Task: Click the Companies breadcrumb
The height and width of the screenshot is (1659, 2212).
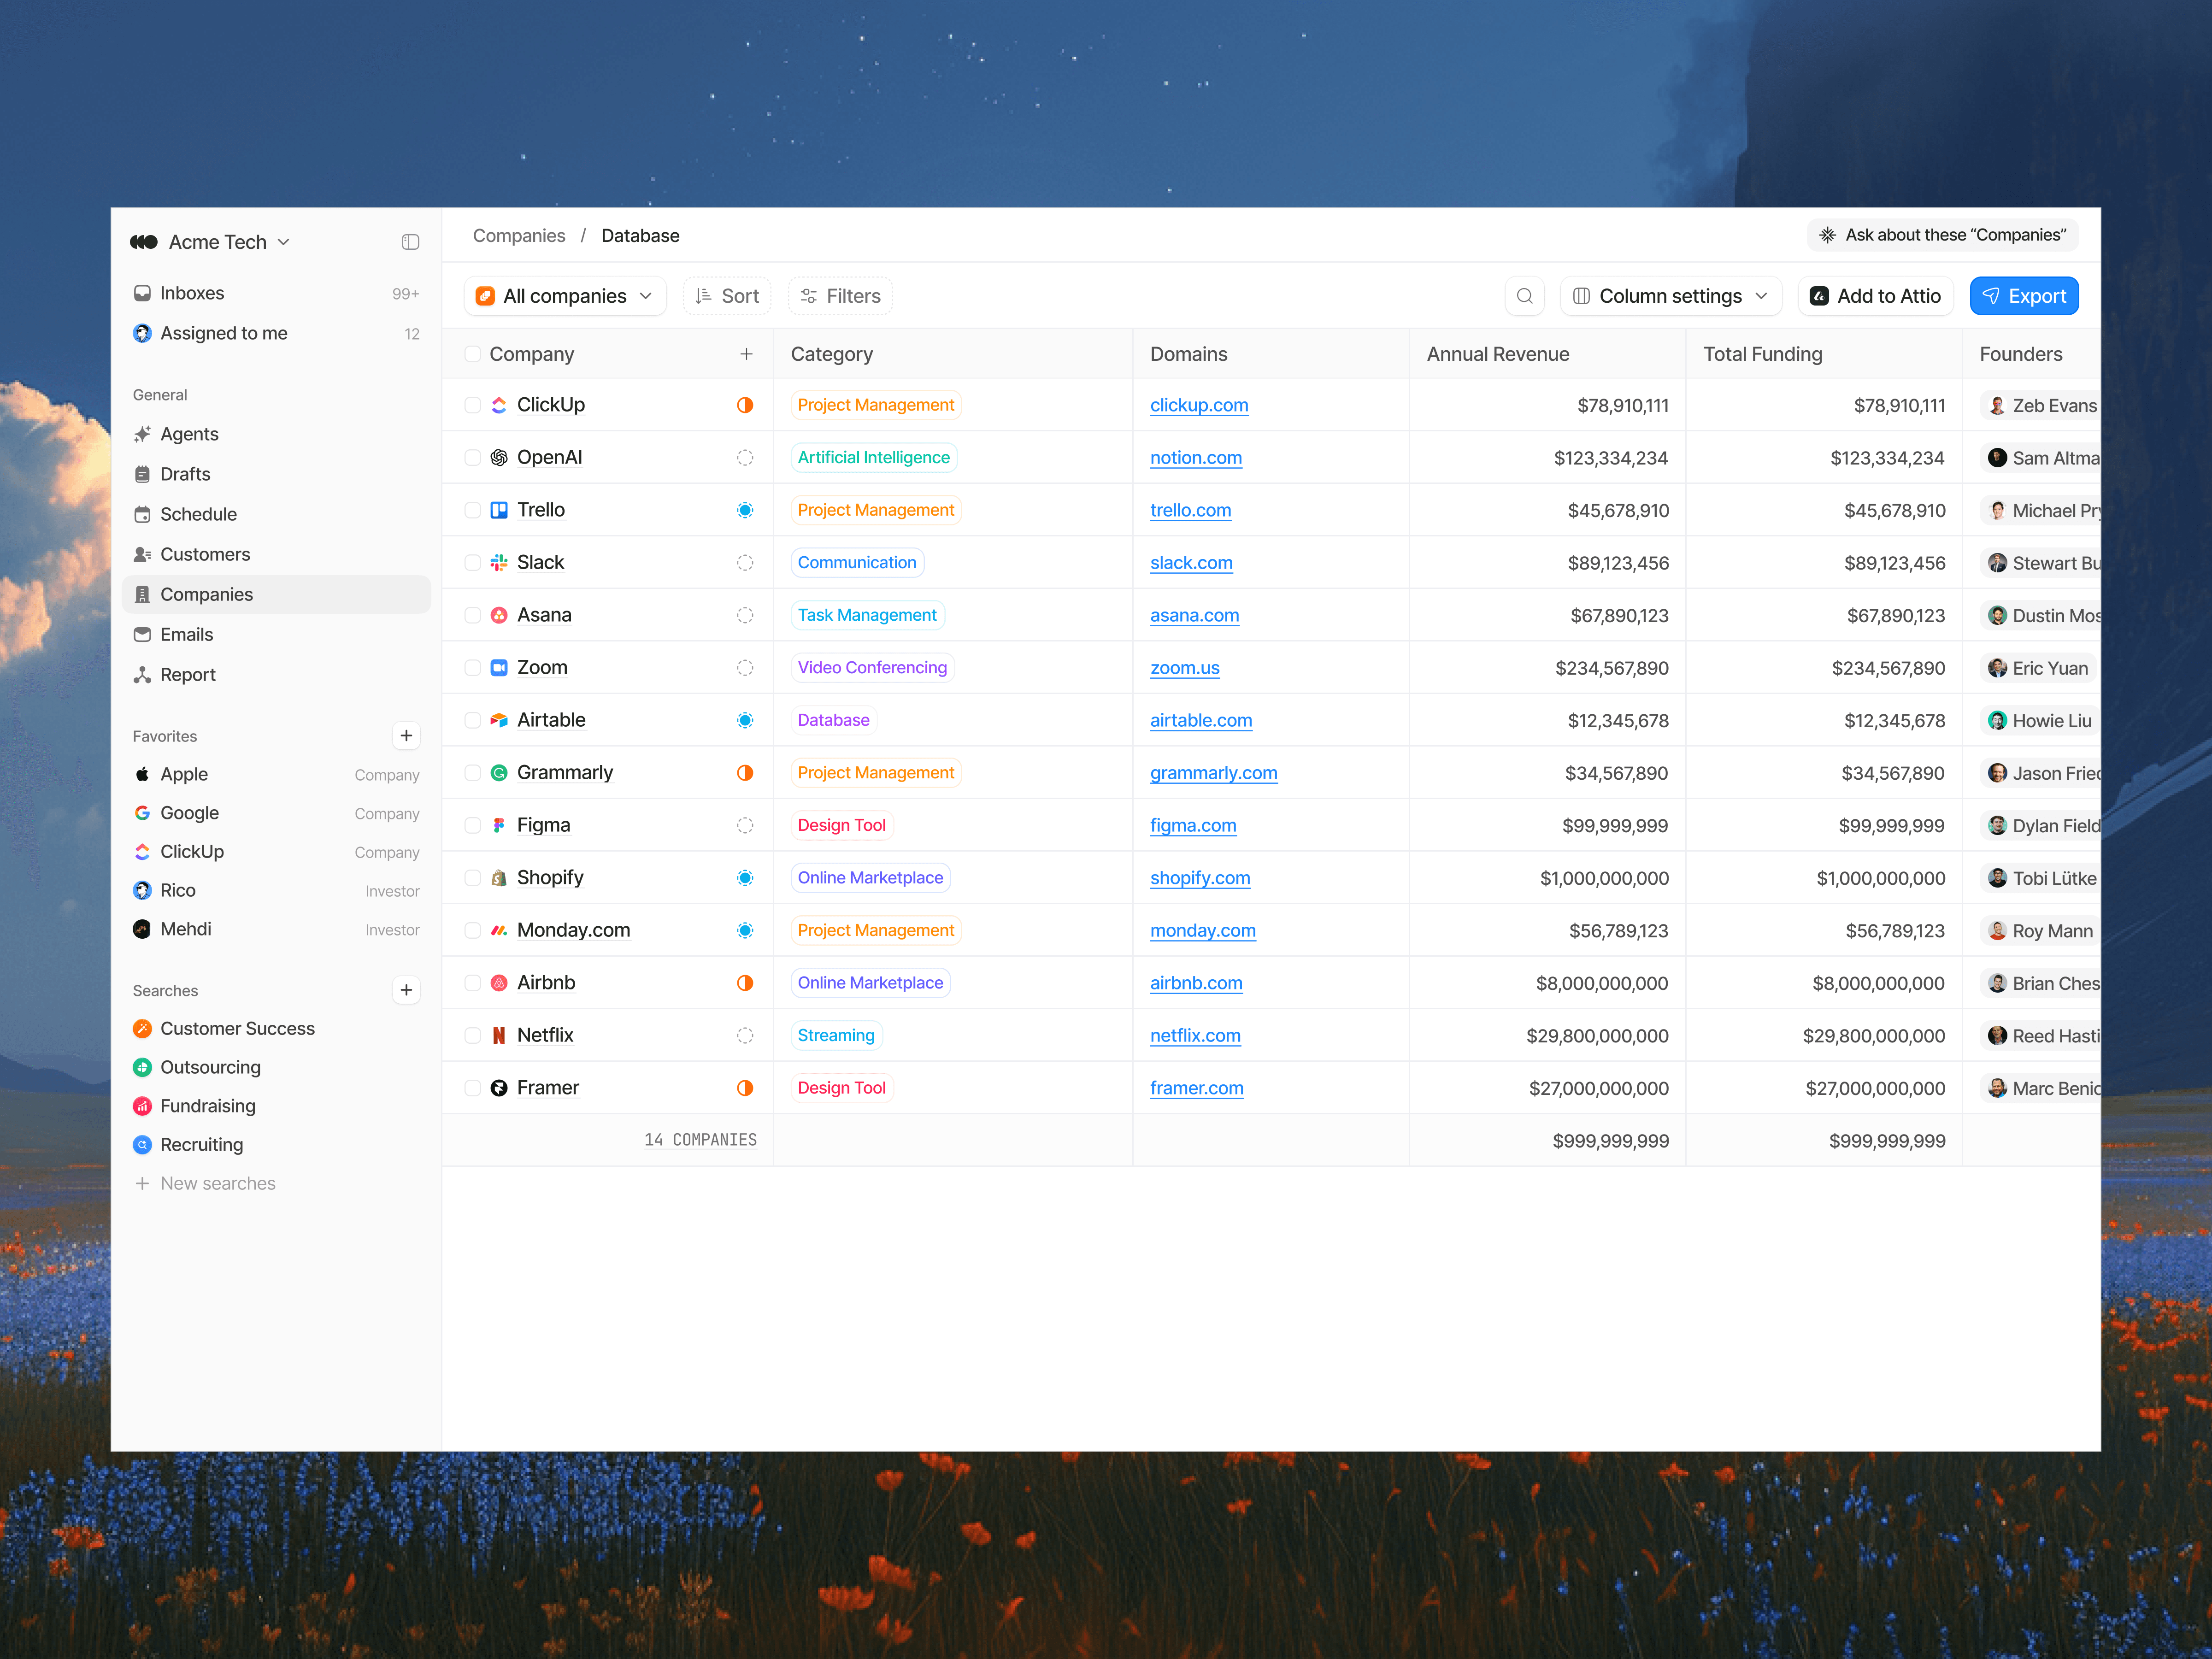Action: click(518, 236)
